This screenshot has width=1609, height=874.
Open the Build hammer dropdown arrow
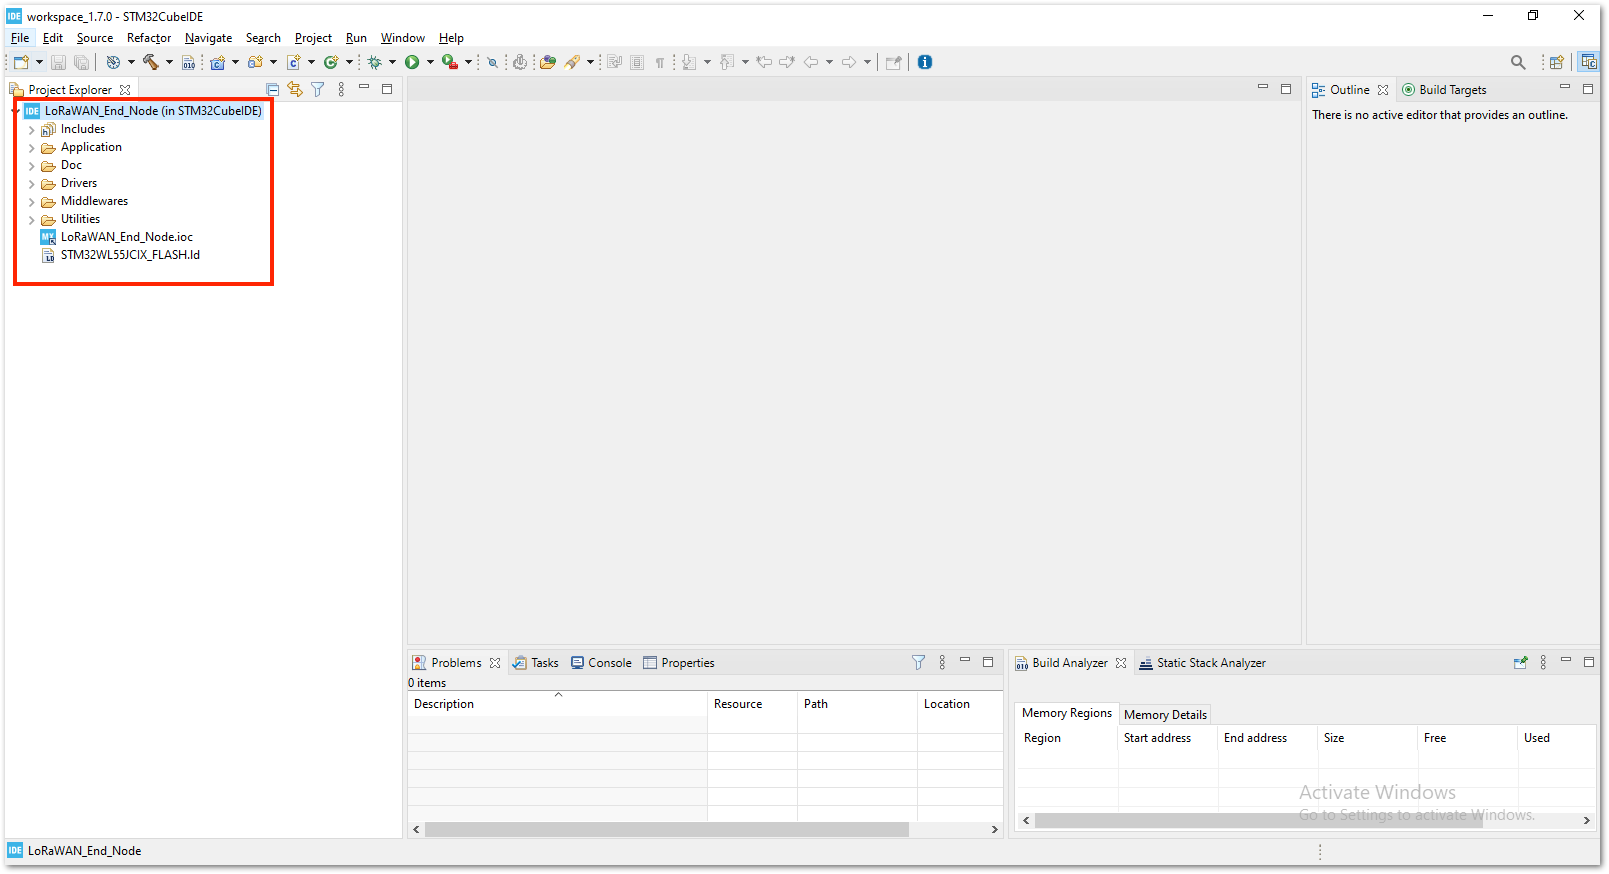[169, 62]
